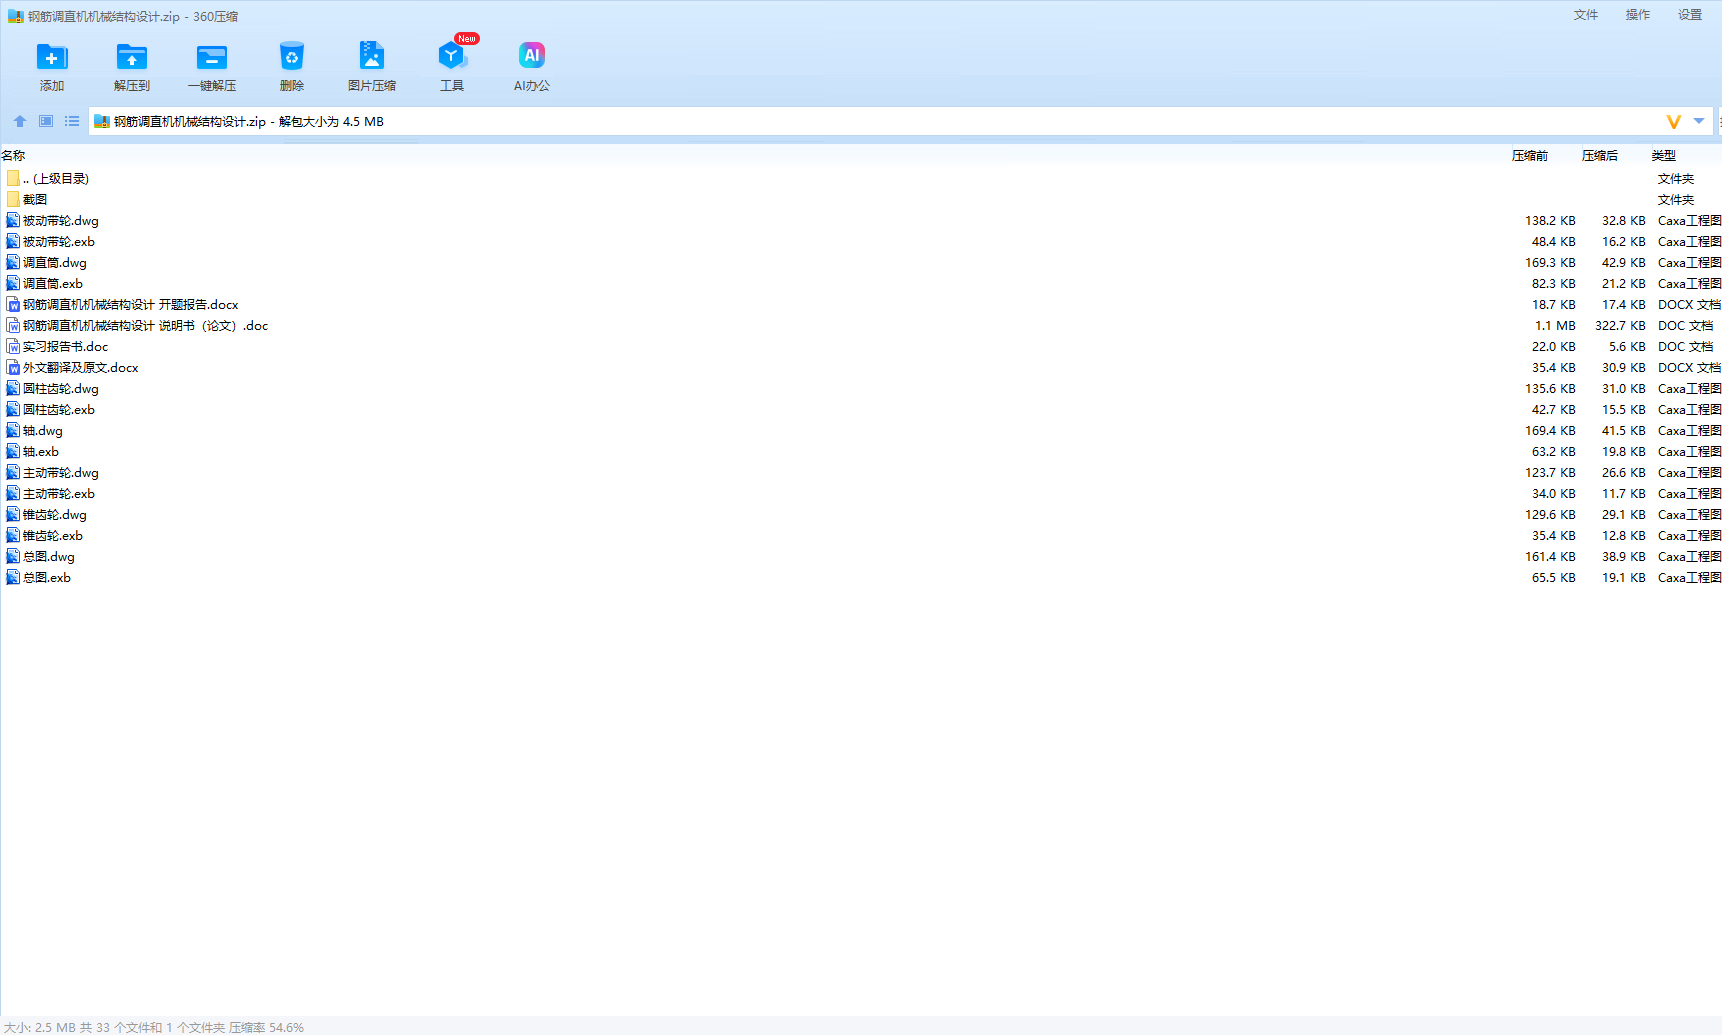
Task: Switch to the list view icon
Action: (72, 121)
